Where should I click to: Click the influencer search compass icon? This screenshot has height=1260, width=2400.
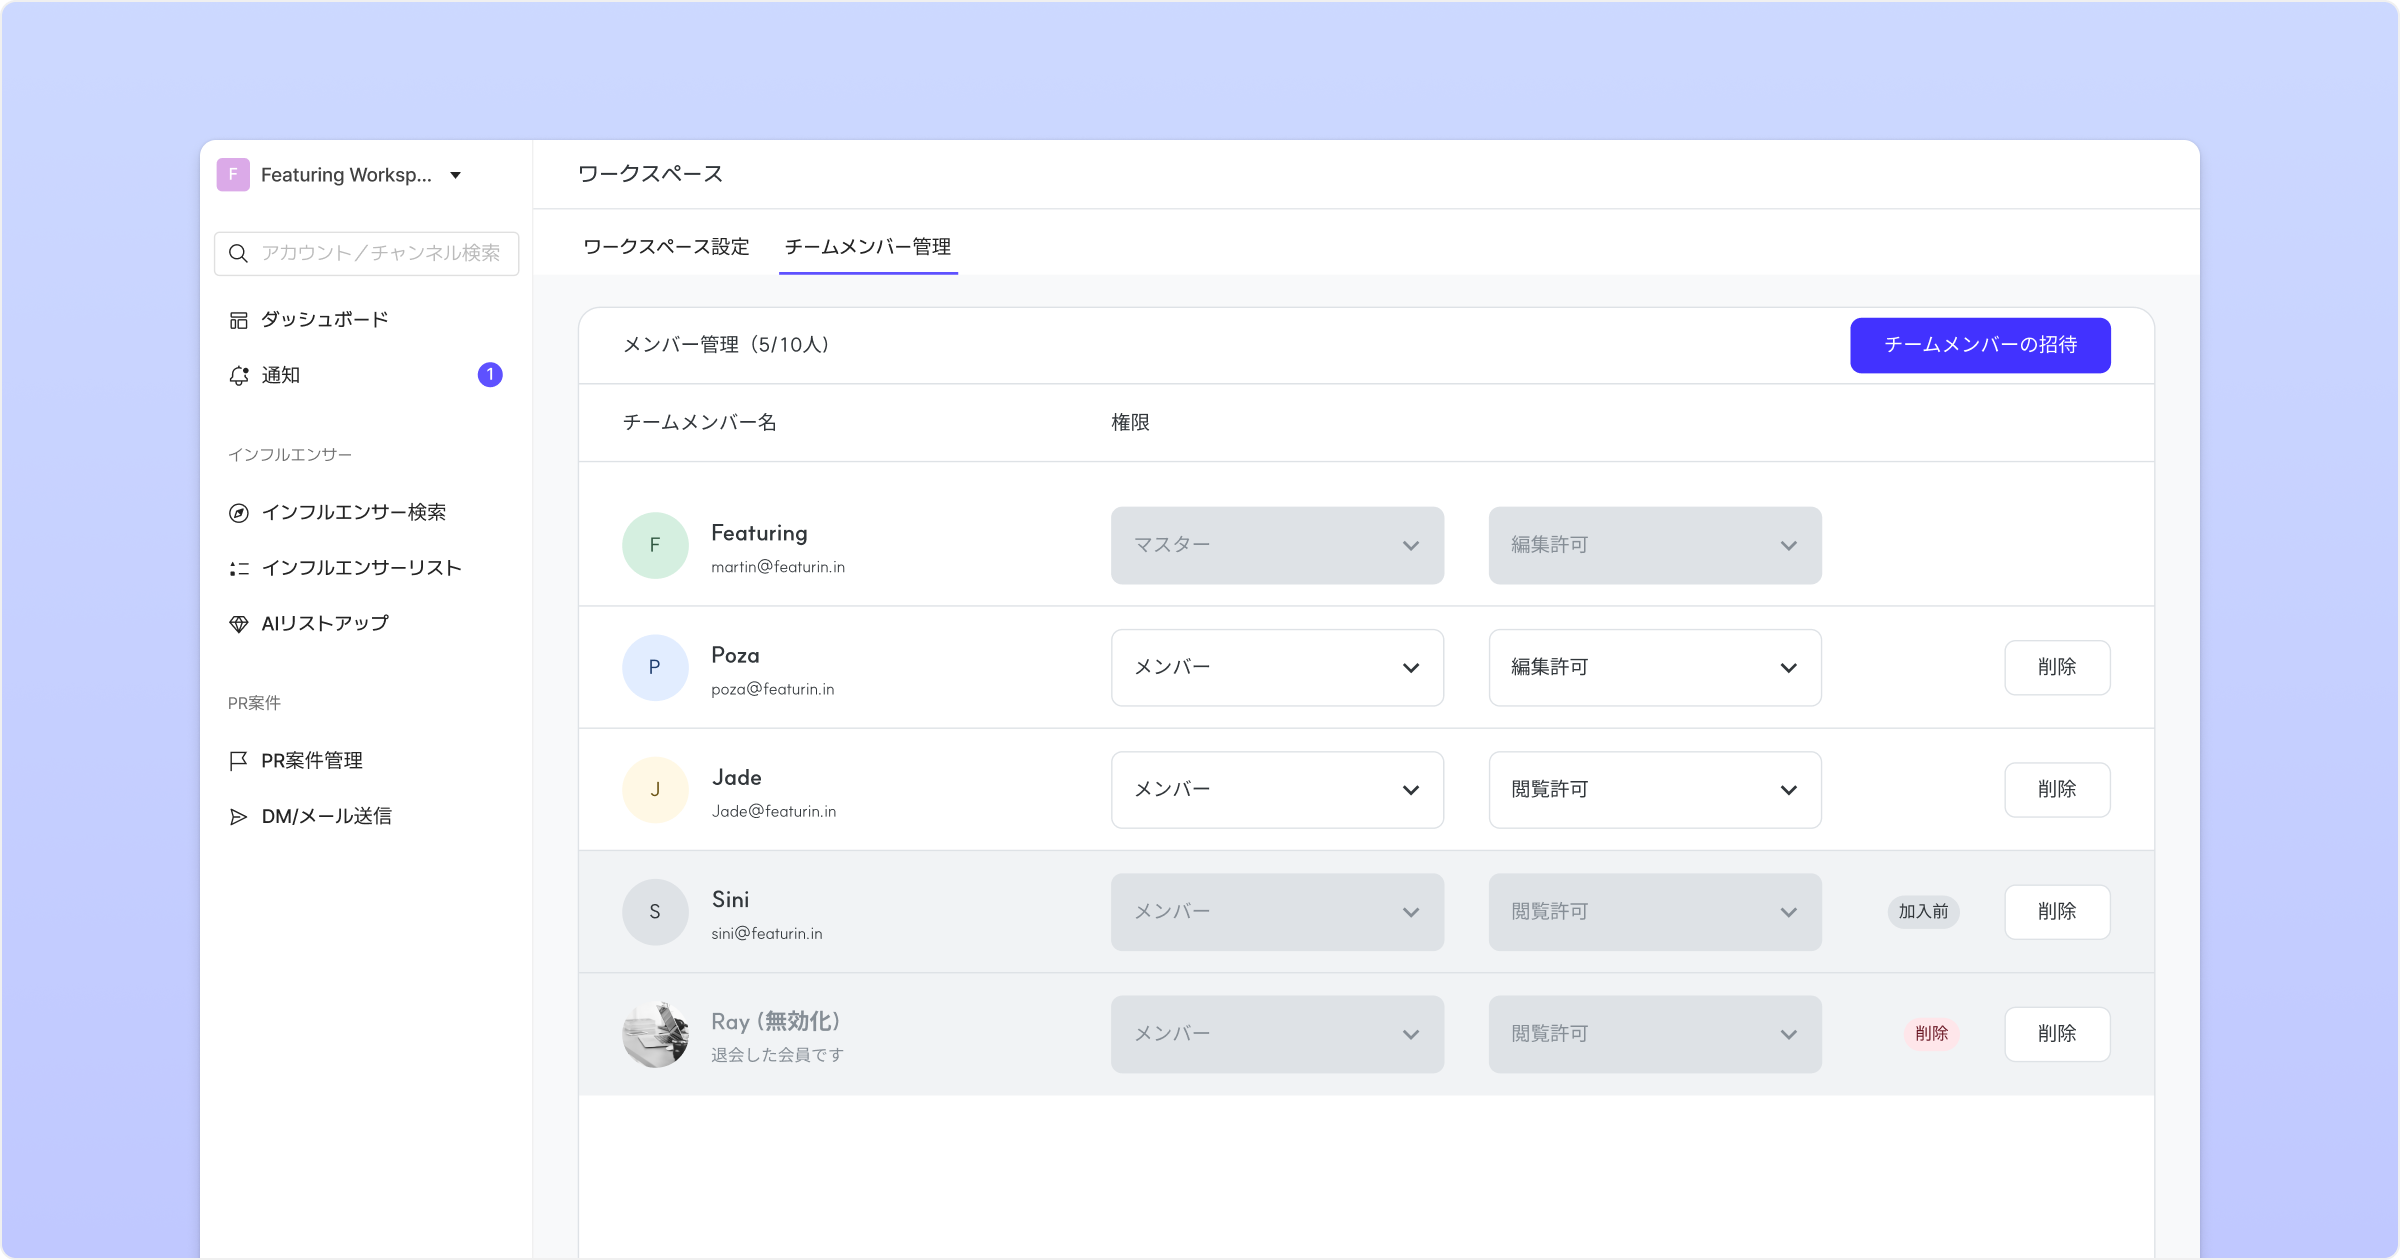pyautogui.click(x=238, y=513)
